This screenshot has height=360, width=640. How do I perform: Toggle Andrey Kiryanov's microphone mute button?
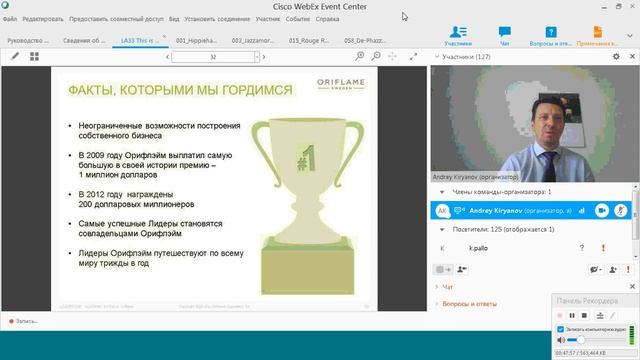pos(620,211)
